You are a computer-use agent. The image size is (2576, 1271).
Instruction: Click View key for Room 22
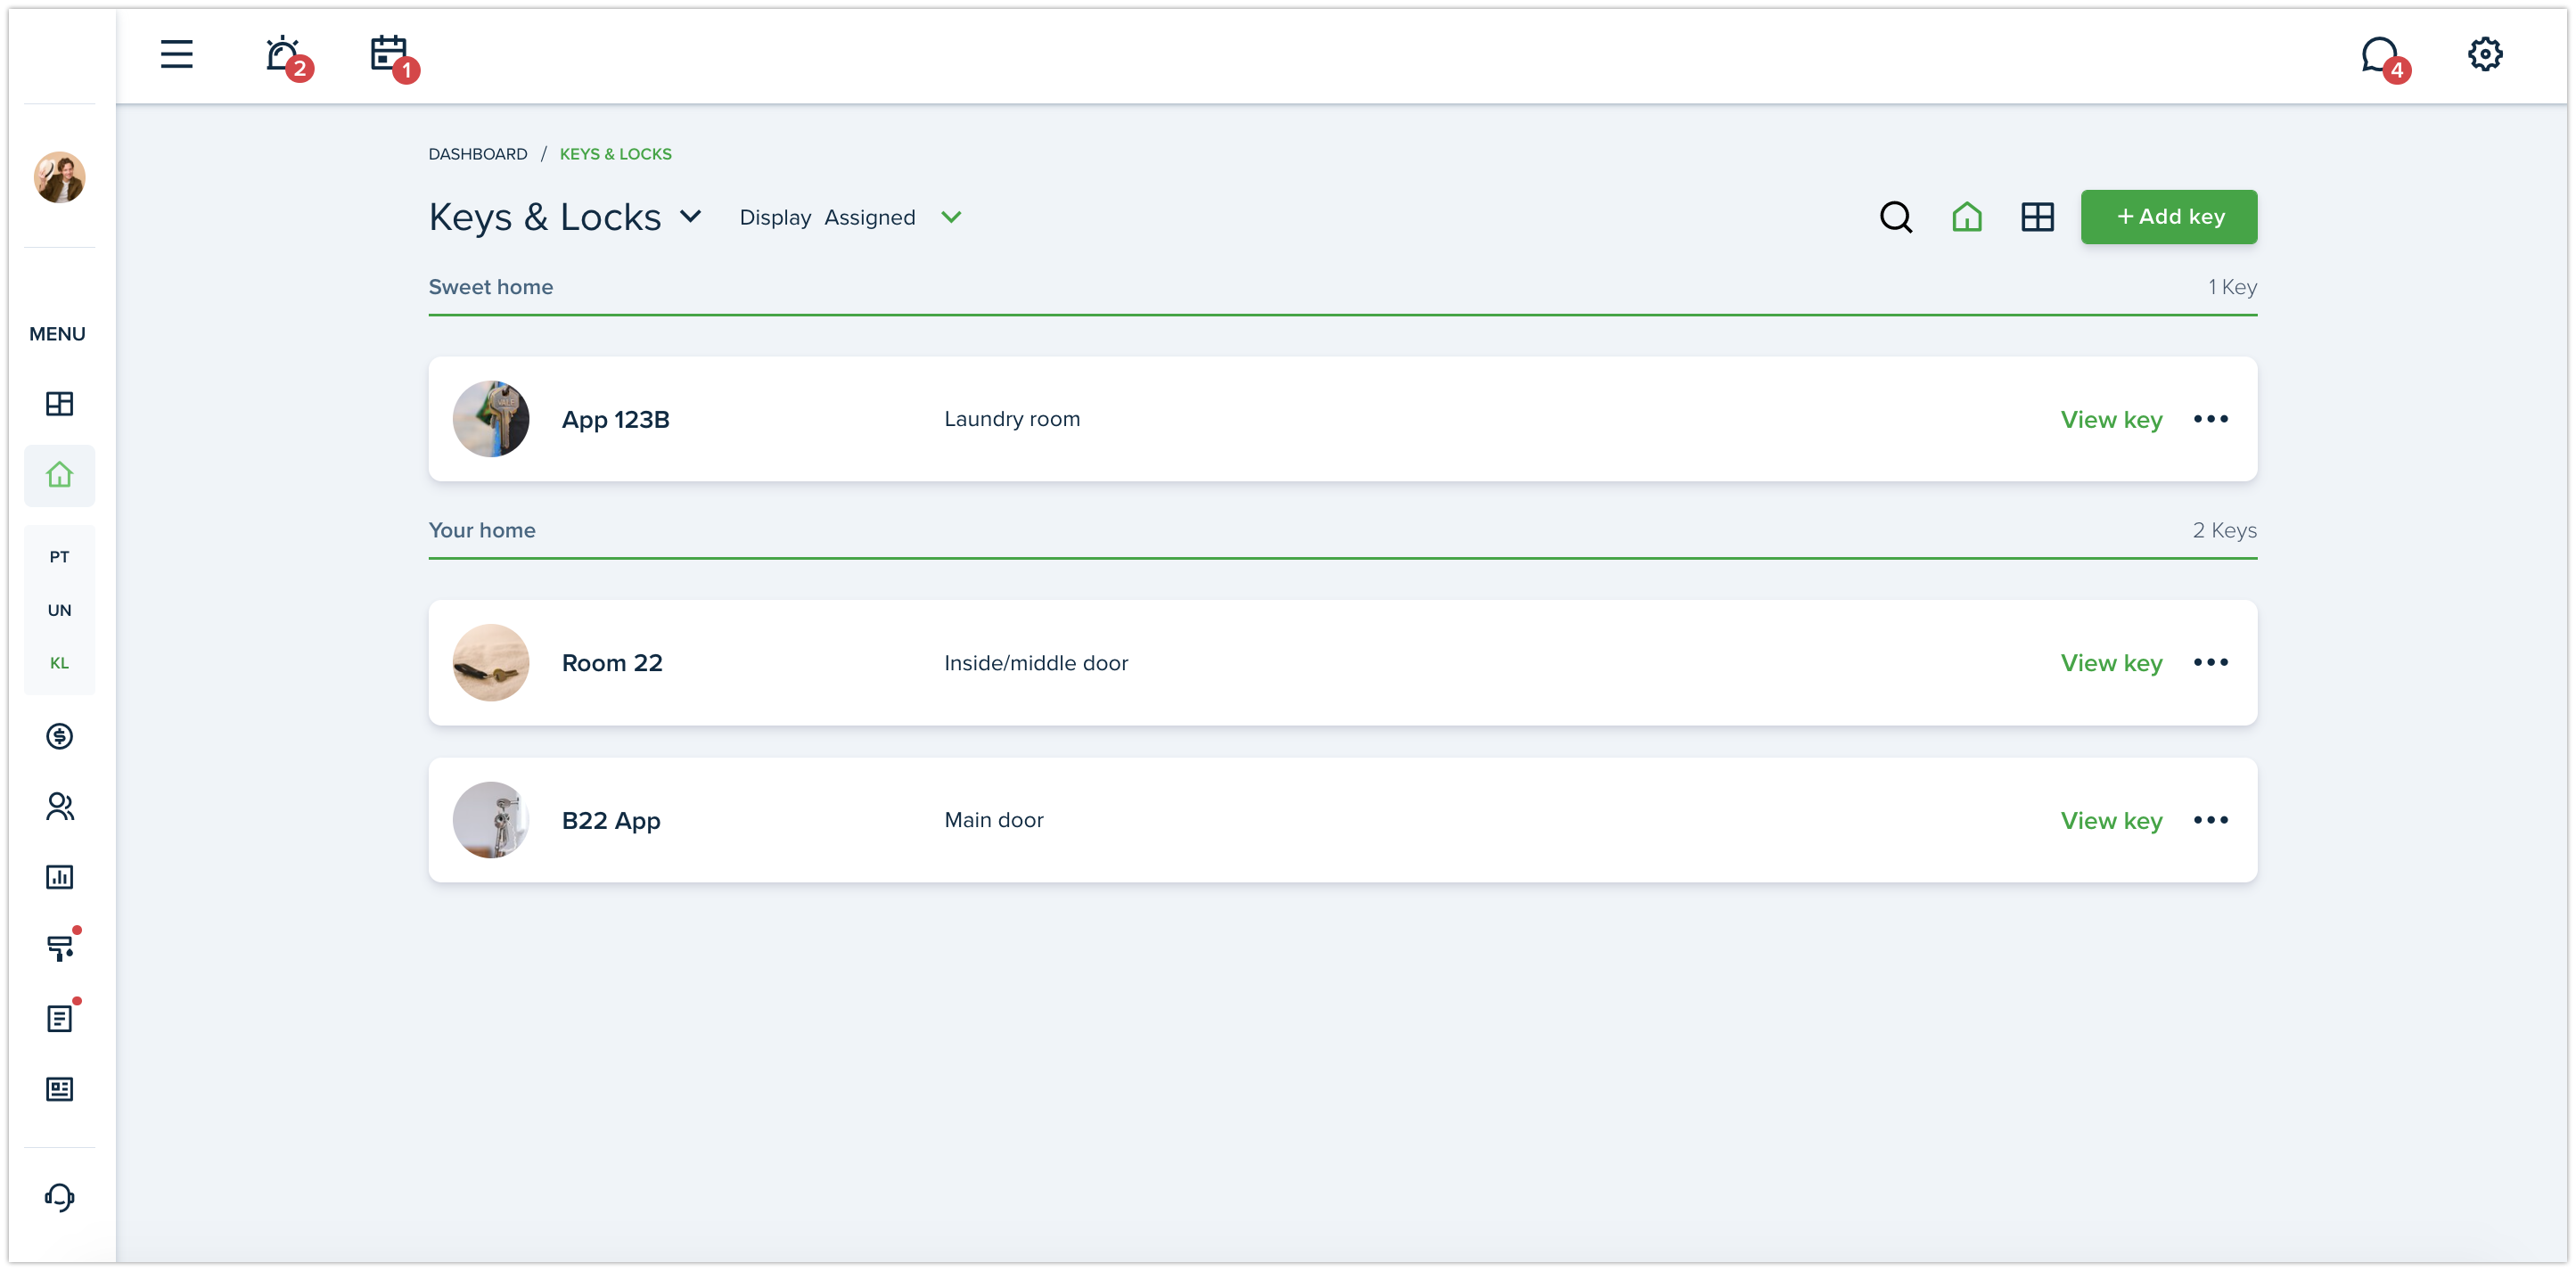2111,663
